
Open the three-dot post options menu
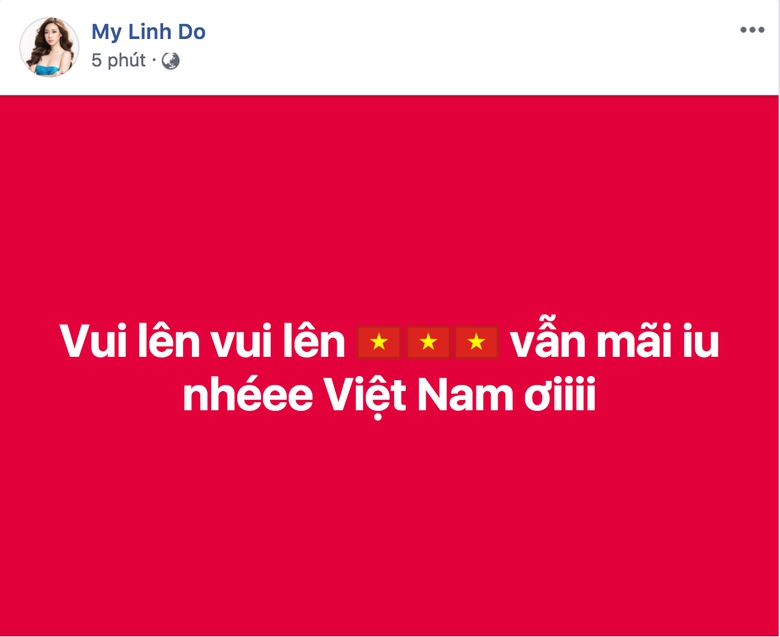coord(752,30)
